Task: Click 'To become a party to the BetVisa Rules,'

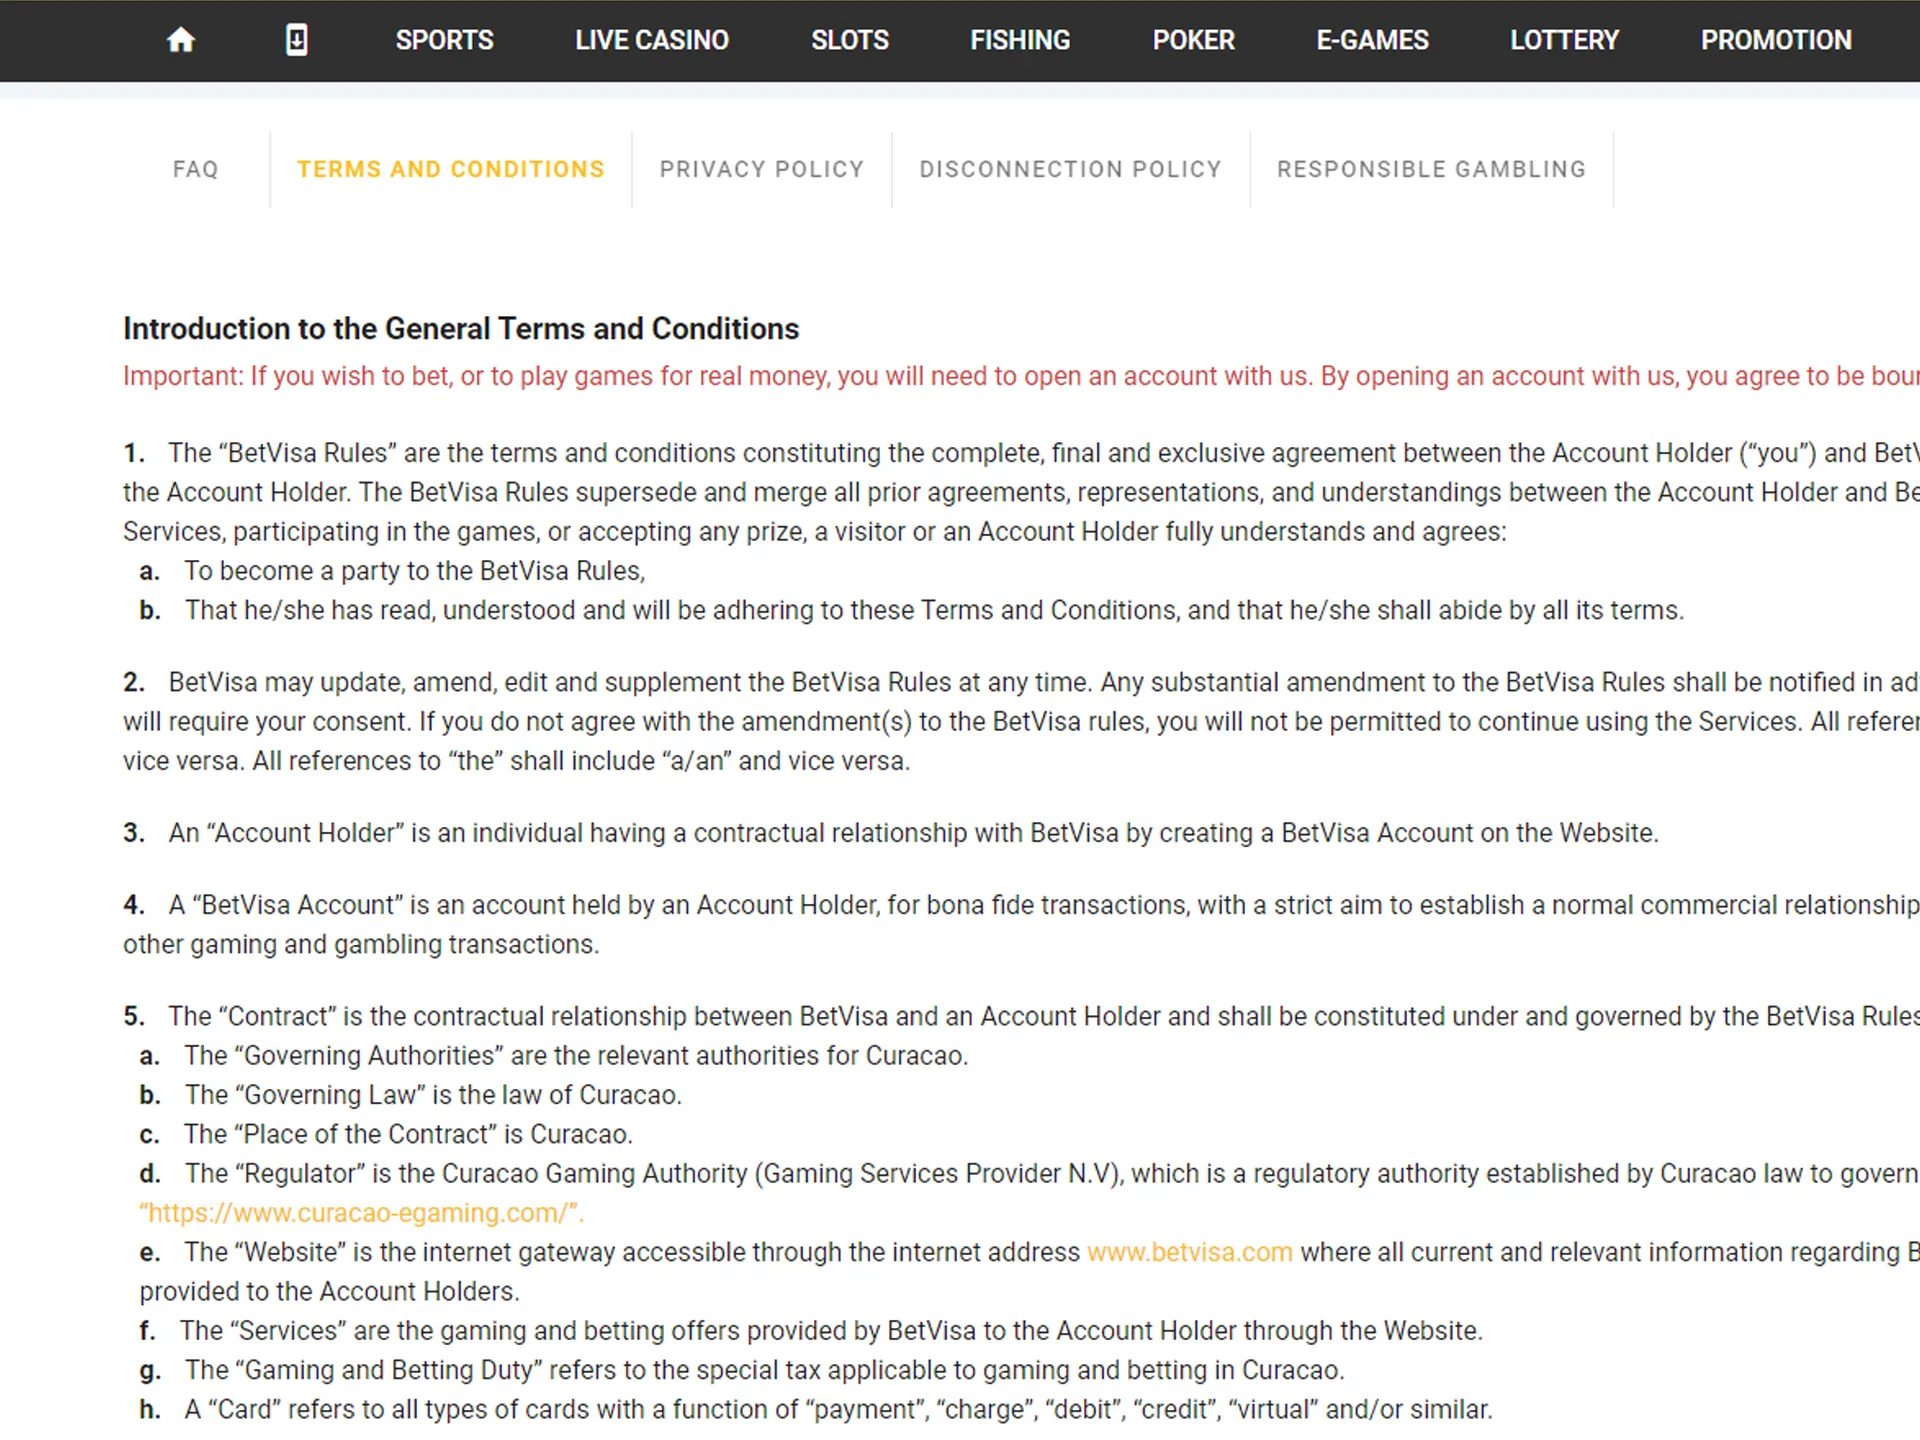Action: 415,571
